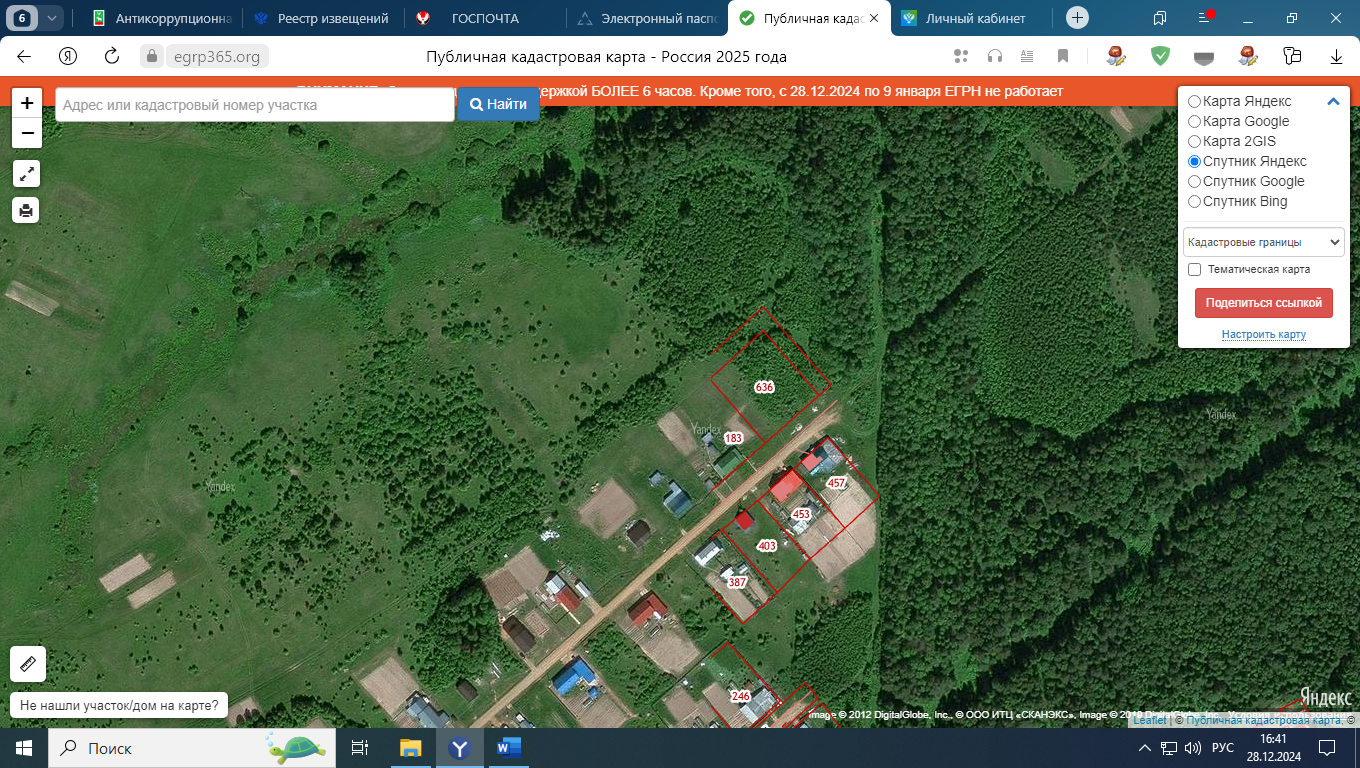
Task: Switch to Личный кабинет tab
Action: pos(974,18)
